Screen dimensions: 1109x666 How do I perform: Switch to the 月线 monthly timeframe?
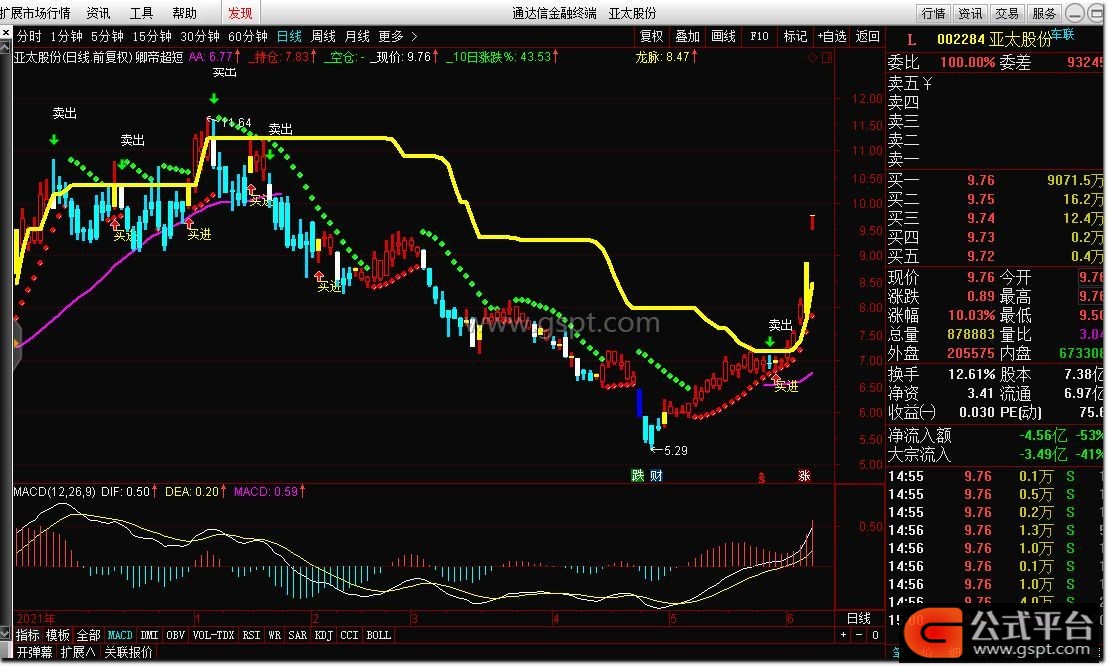(357, 36)
